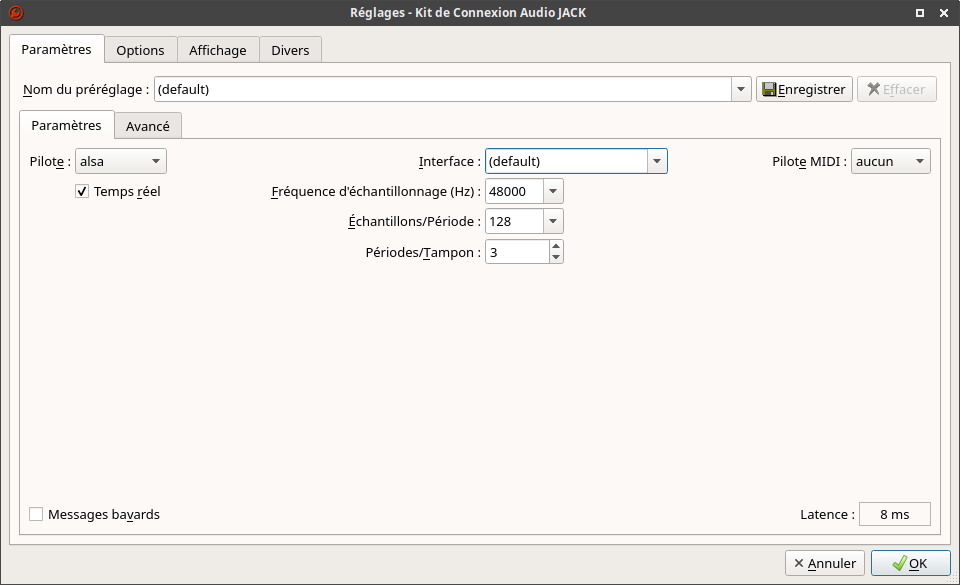Maximize the Réglages window
The height and width of the screenshot is (585, 960).
pos(920,13)
